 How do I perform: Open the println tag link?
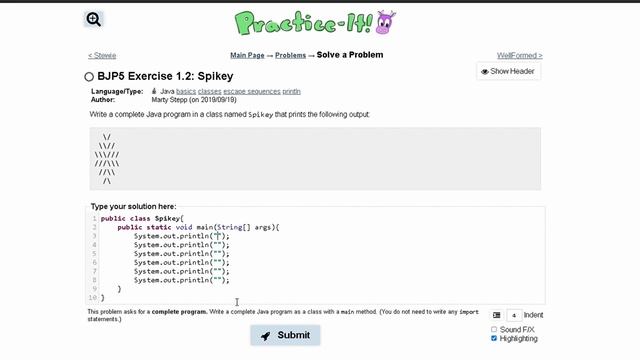point(291,91)
